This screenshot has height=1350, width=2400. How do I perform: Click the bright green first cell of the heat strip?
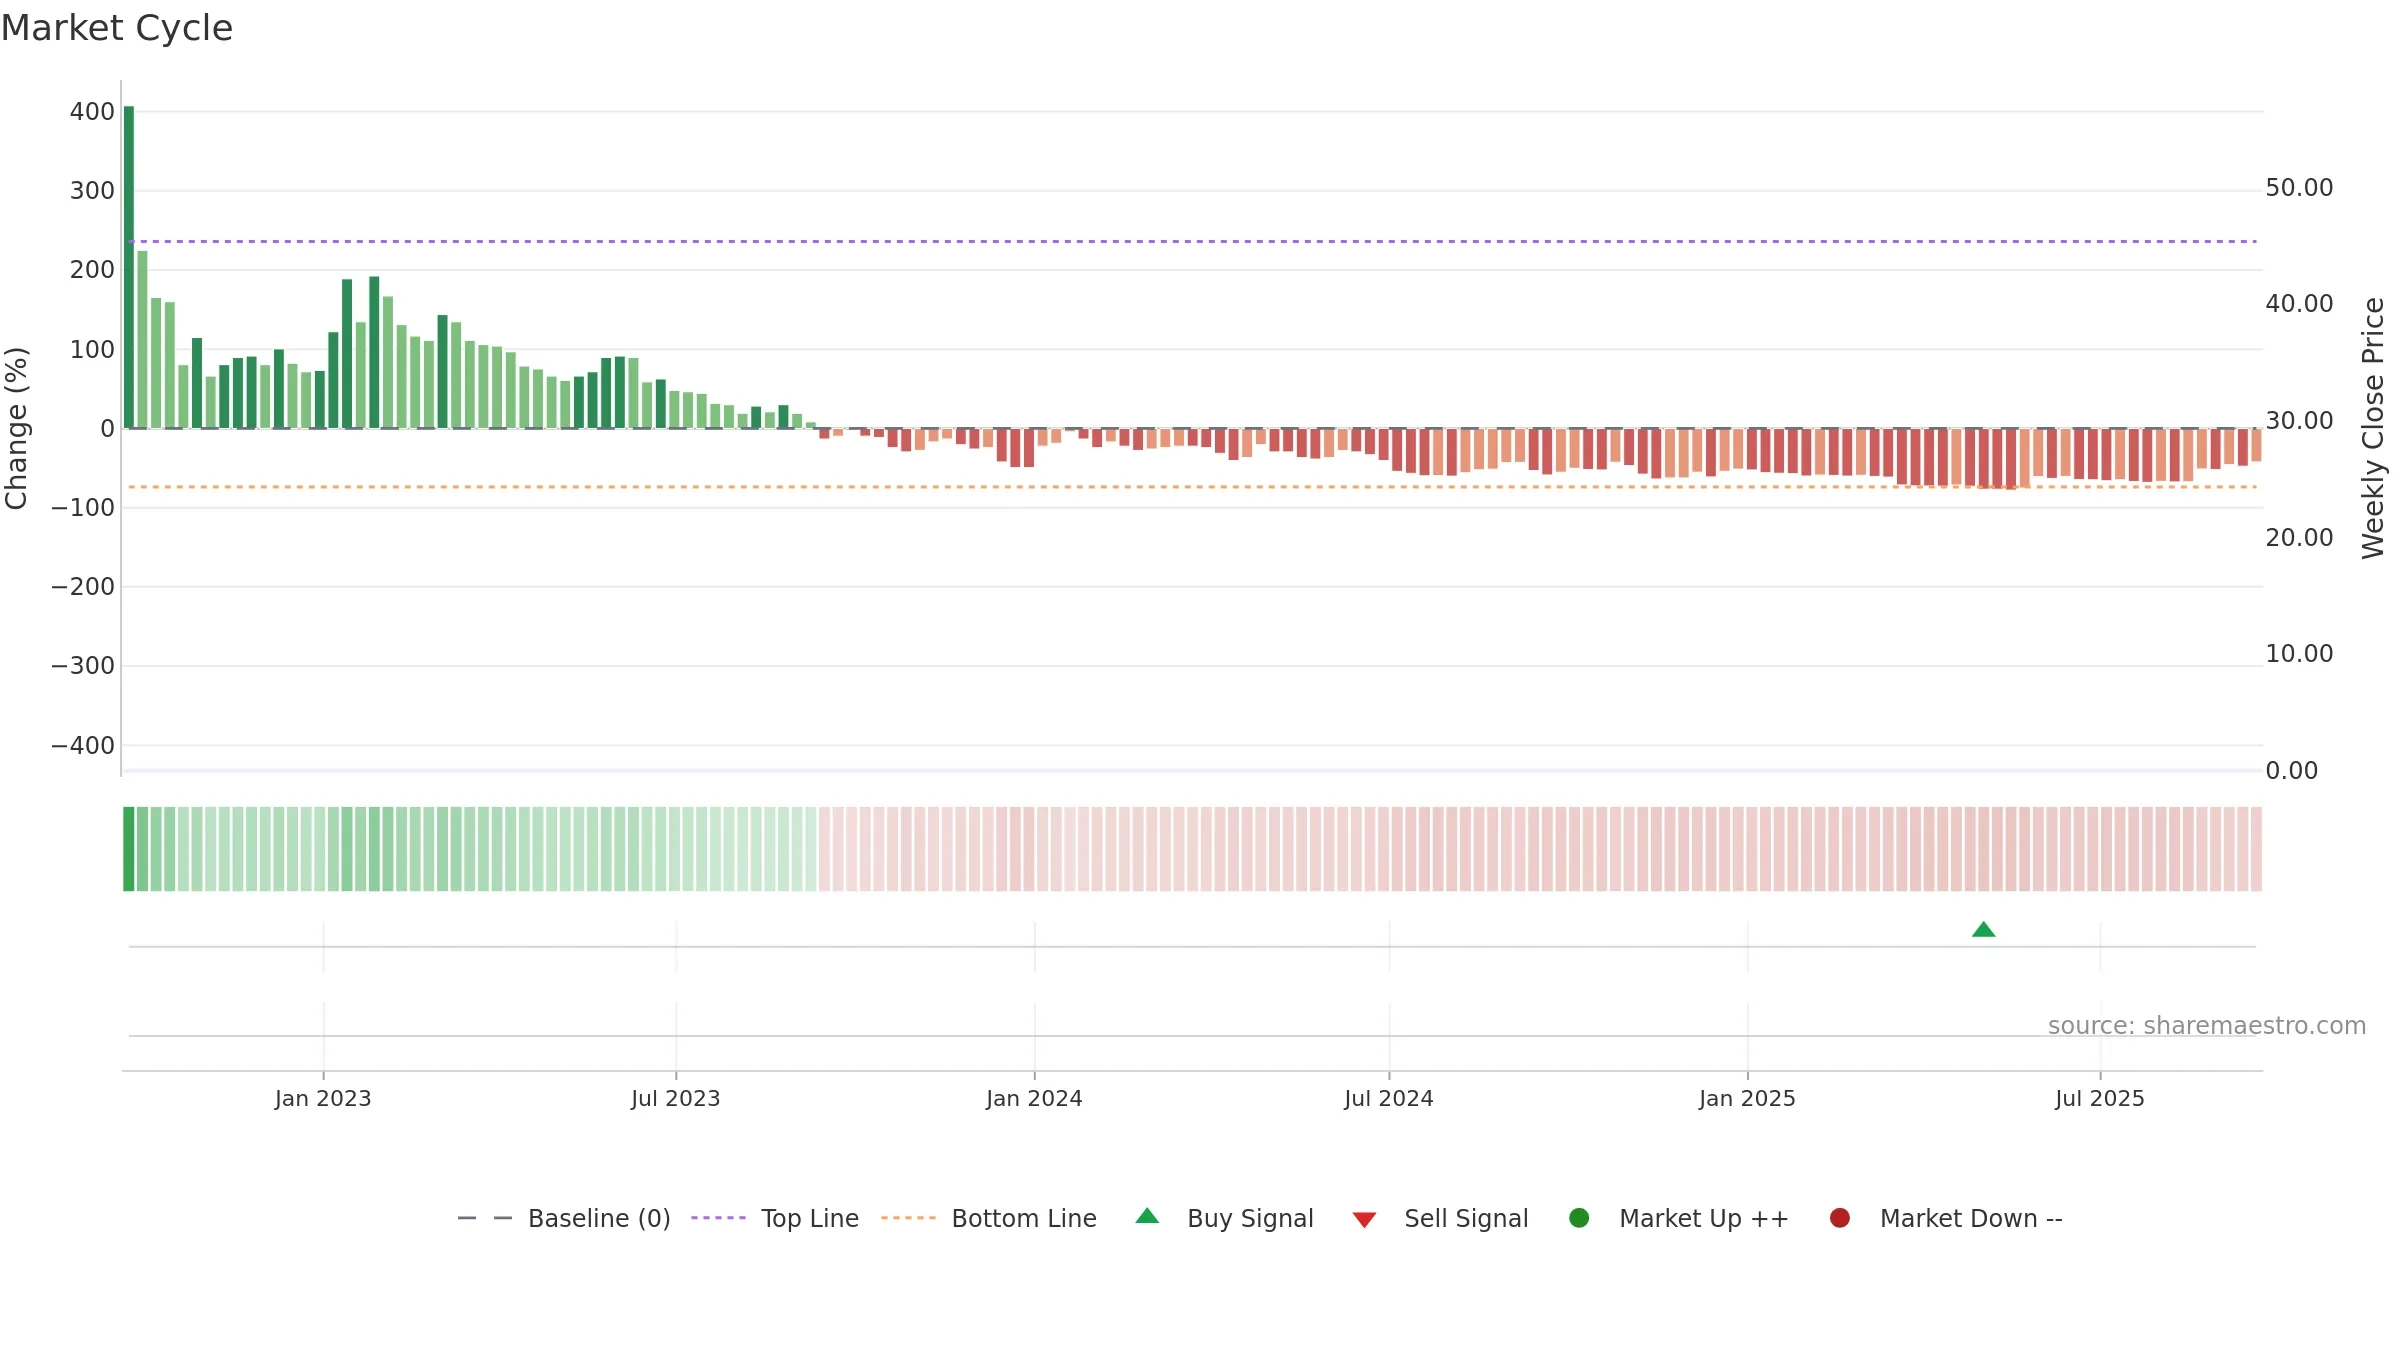(x=129, y=849)
